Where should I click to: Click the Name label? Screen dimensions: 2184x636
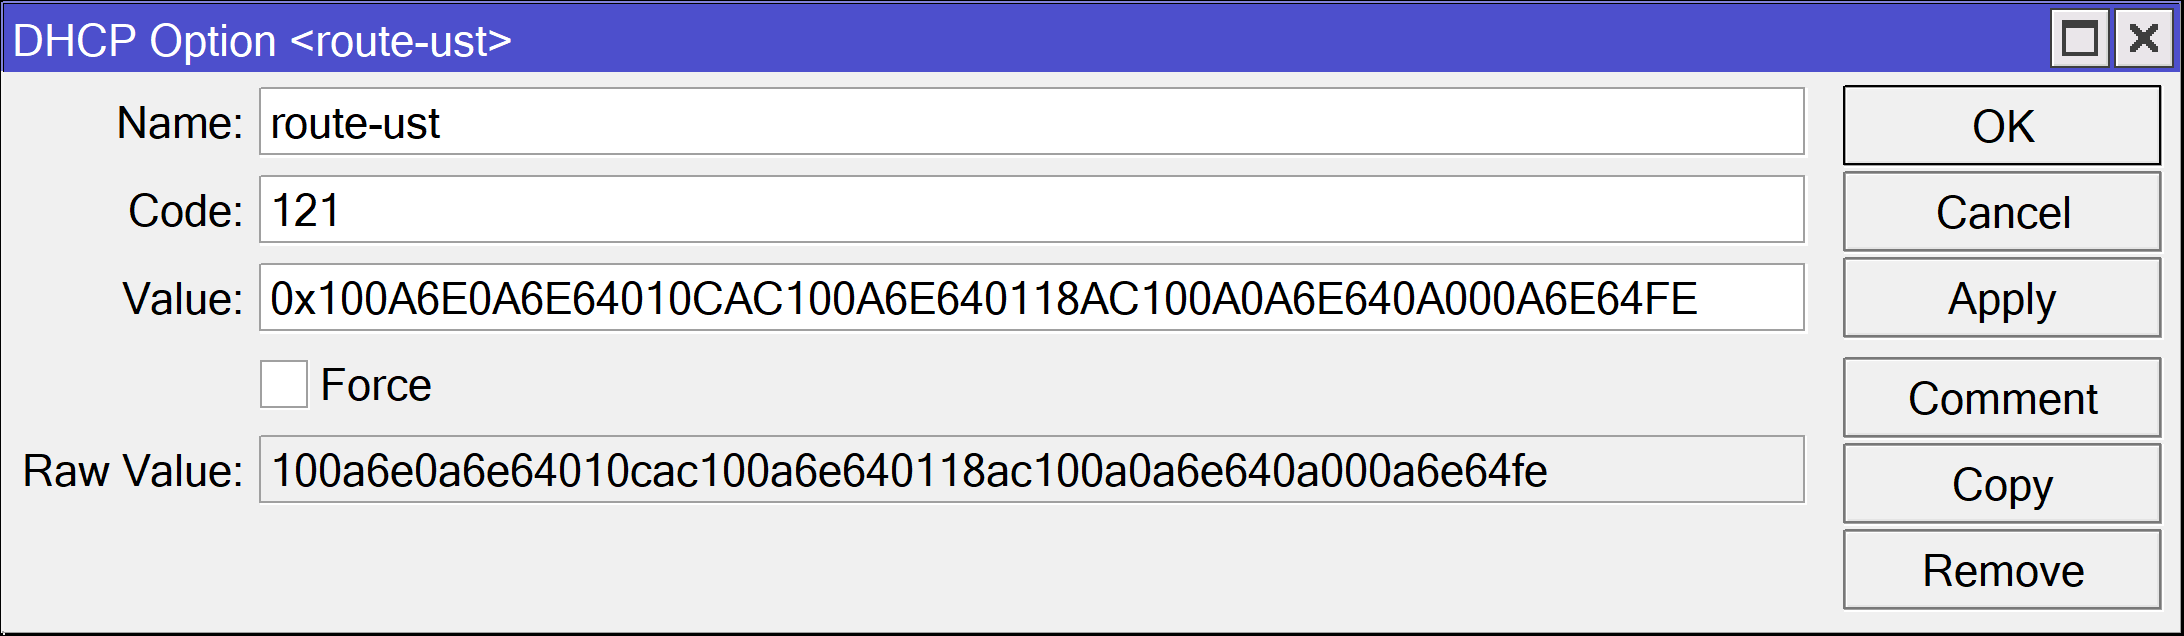pyautogui.click(x=180, y=124)
